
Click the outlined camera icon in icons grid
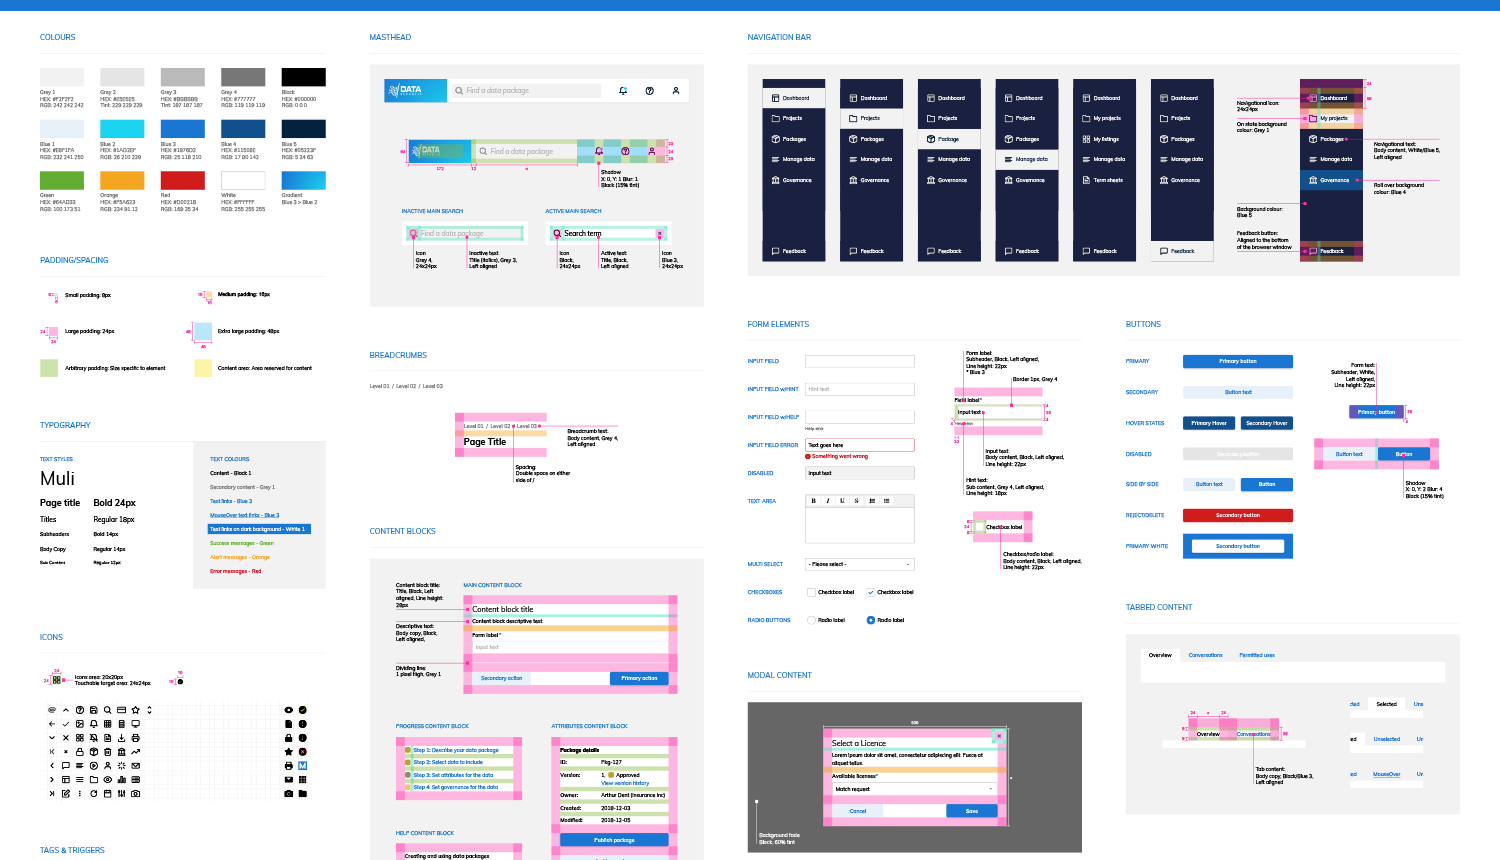click(136, 794)
